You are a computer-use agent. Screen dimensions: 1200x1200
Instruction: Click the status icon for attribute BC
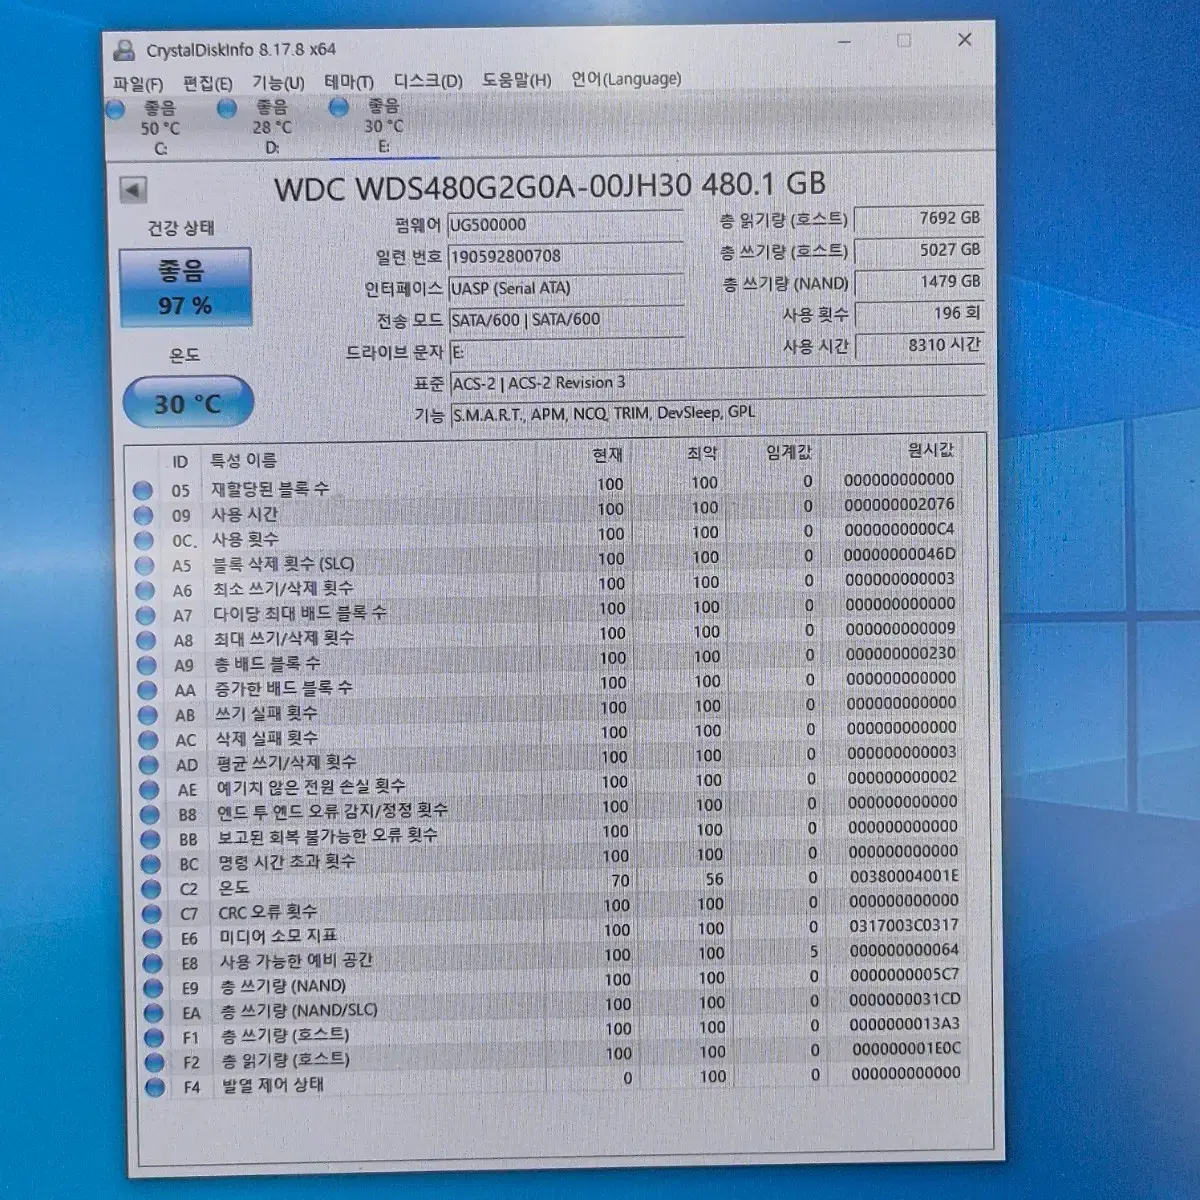[151, 864]
